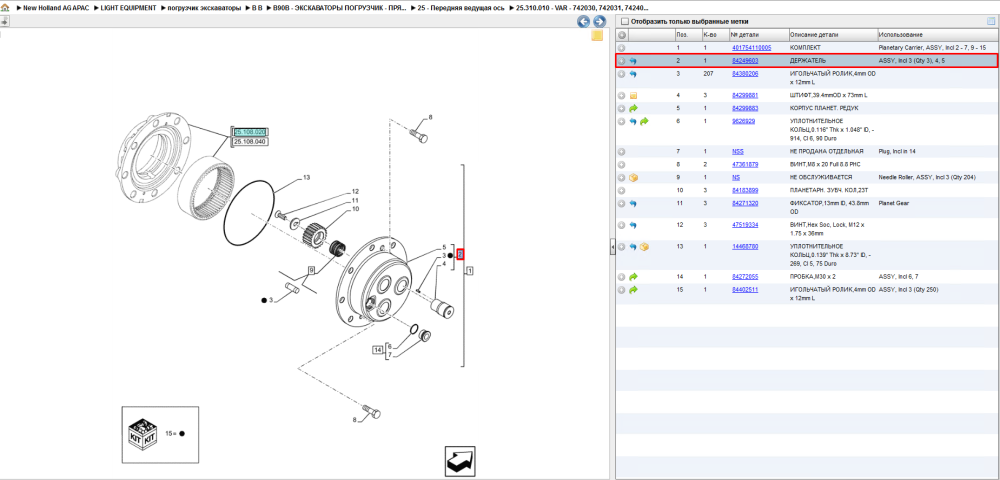This screenshot has height=480, width=1000.
Task: Sort by the '№ детали' column header
Action: click(758, 34)
